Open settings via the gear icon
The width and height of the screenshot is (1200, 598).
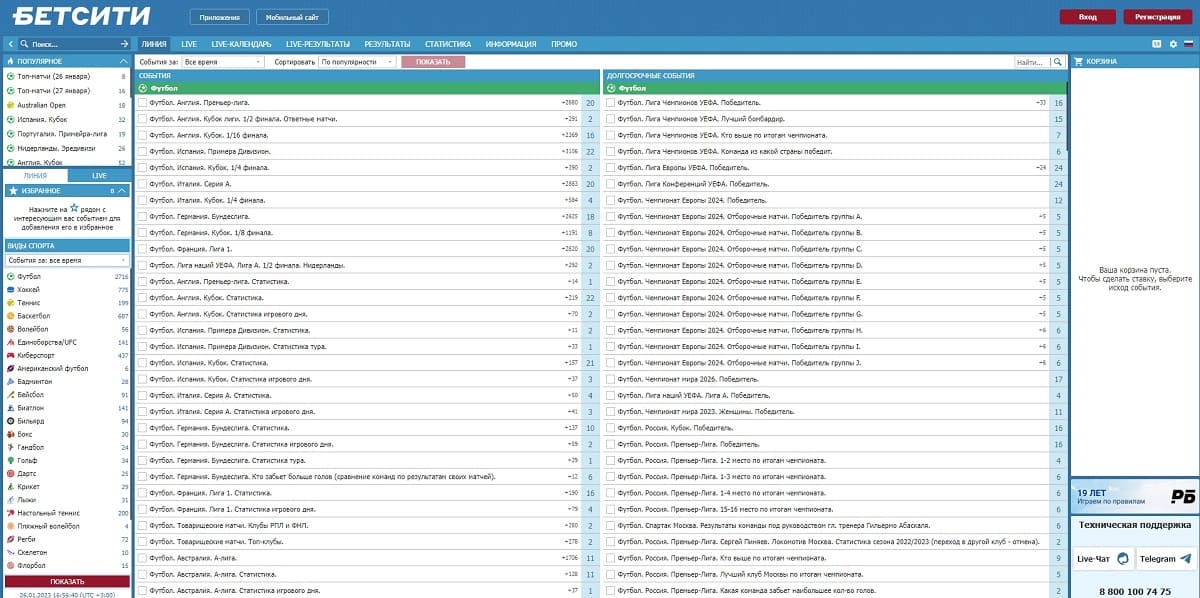coord(1173,44)
